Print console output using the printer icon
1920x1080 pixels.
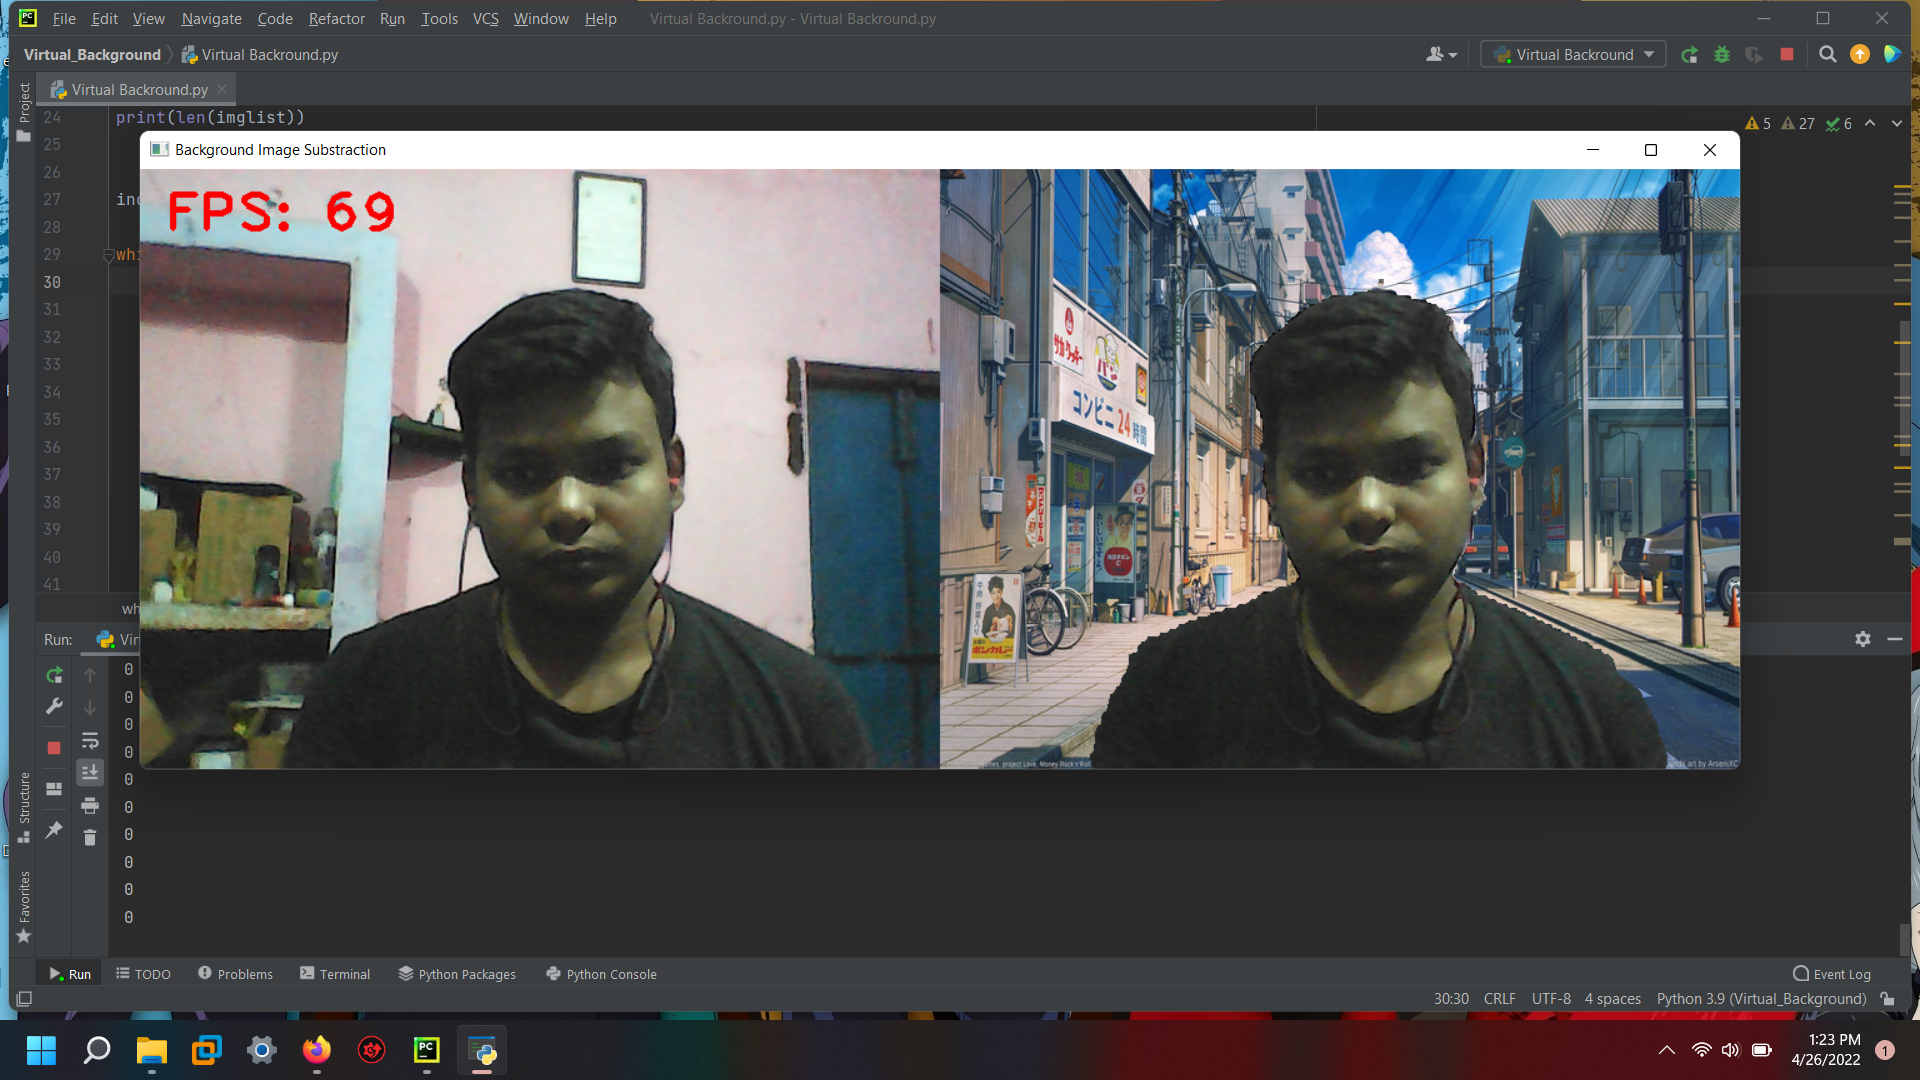point(90,805)
